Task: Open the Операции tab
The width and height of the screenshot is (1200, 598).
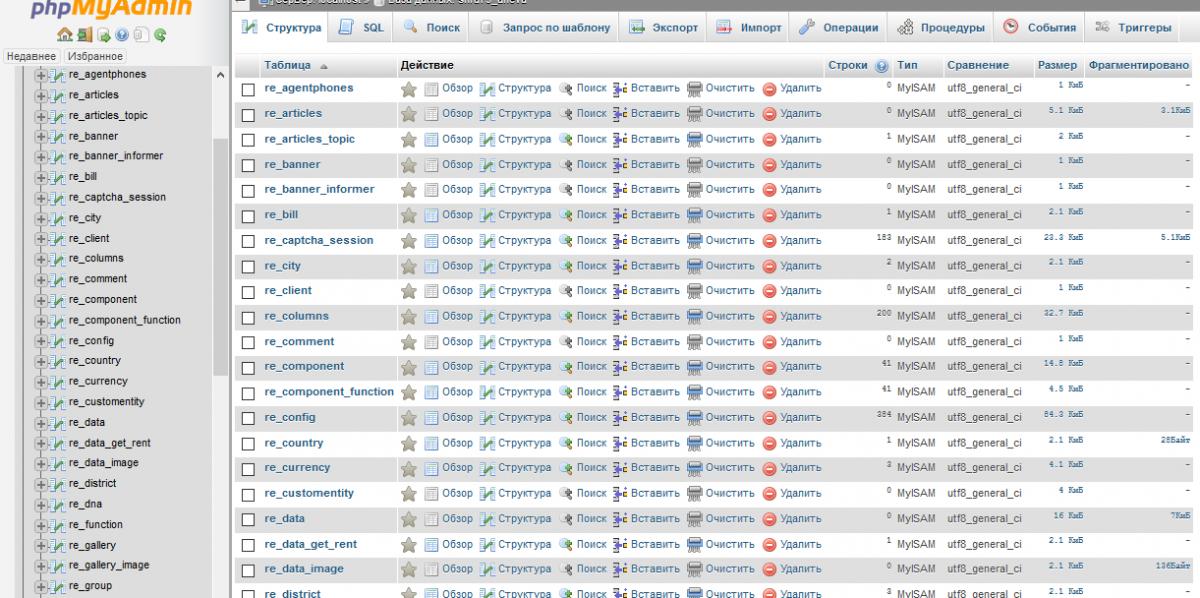Action: 837,28
